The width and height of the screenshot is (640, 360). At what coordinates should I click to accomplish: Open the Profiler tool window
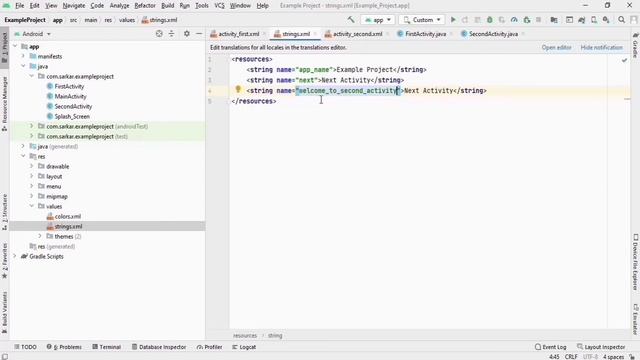click(209, 347)
